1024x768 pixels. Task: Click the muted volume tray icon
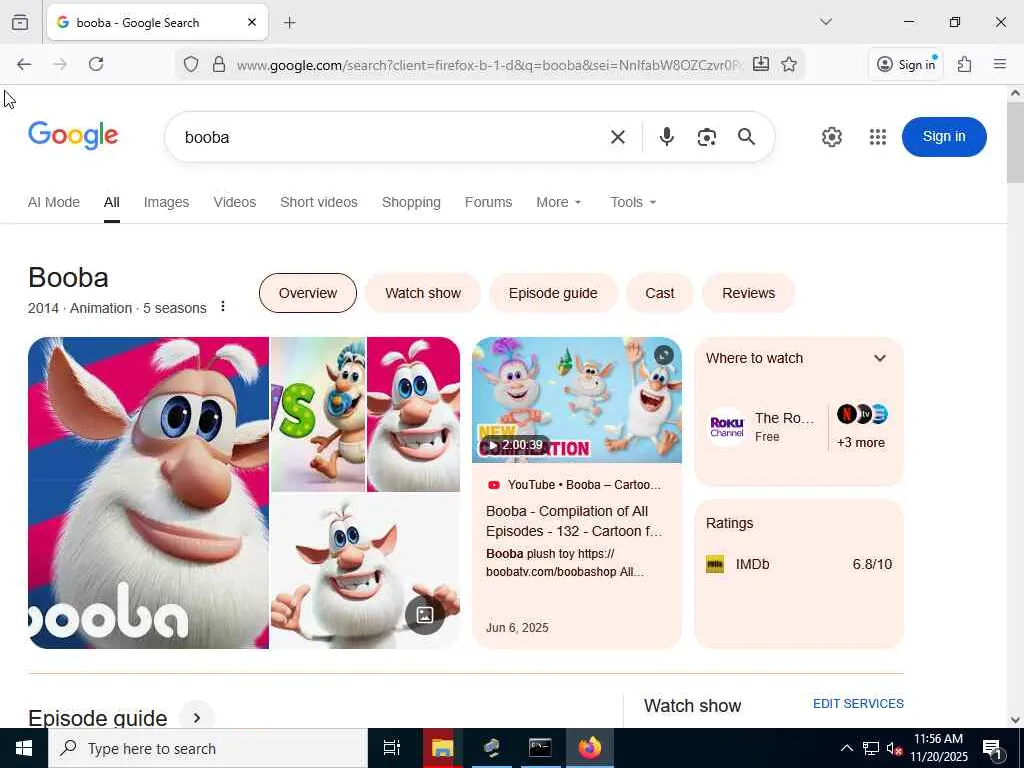[x=894, y=749]
